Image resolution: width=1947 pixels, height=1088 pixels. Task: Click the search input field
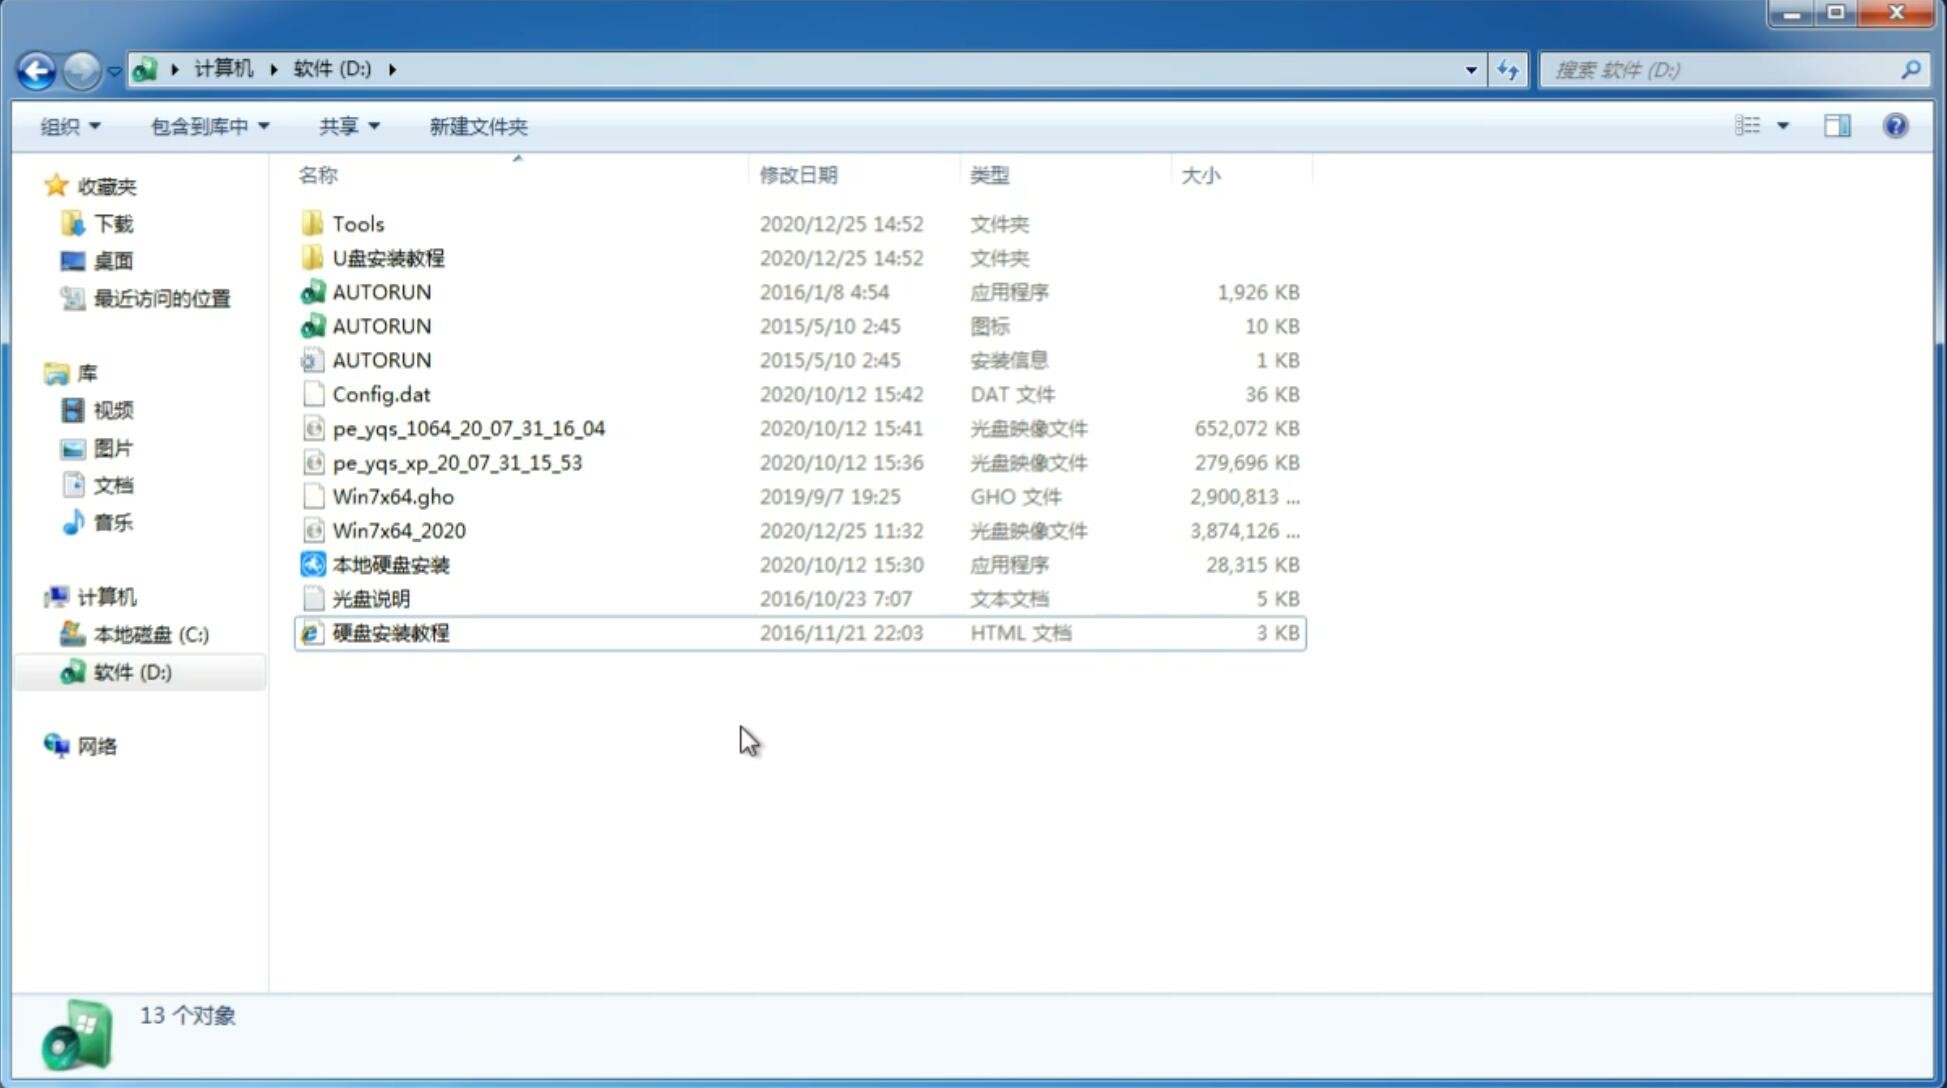pos(1725,68)
